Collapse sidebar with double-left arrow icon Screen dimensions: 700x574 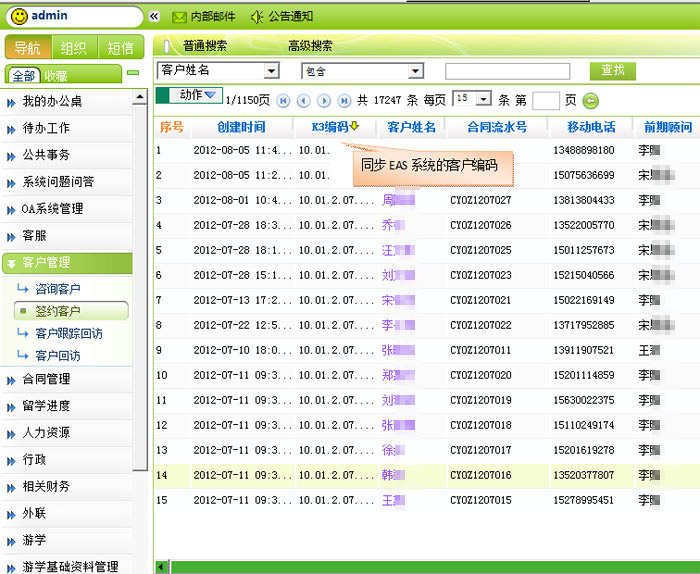point(154,17)
